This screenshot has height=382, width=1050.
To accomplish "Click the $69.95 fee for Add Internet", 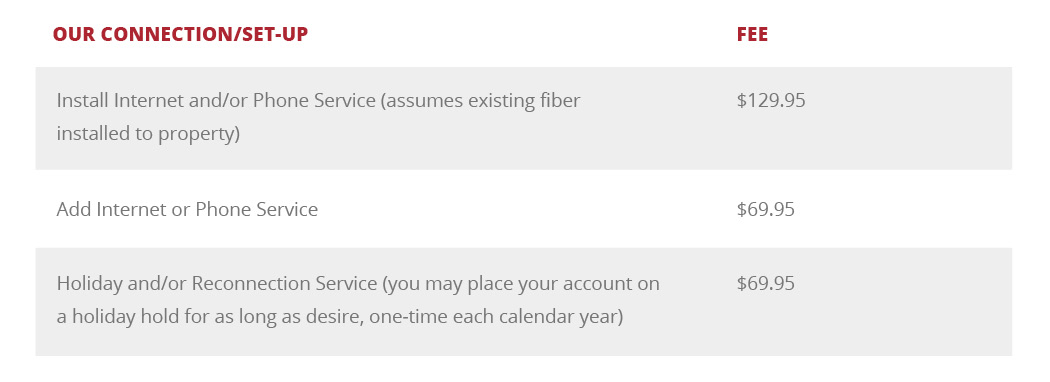I will point(765,209).
